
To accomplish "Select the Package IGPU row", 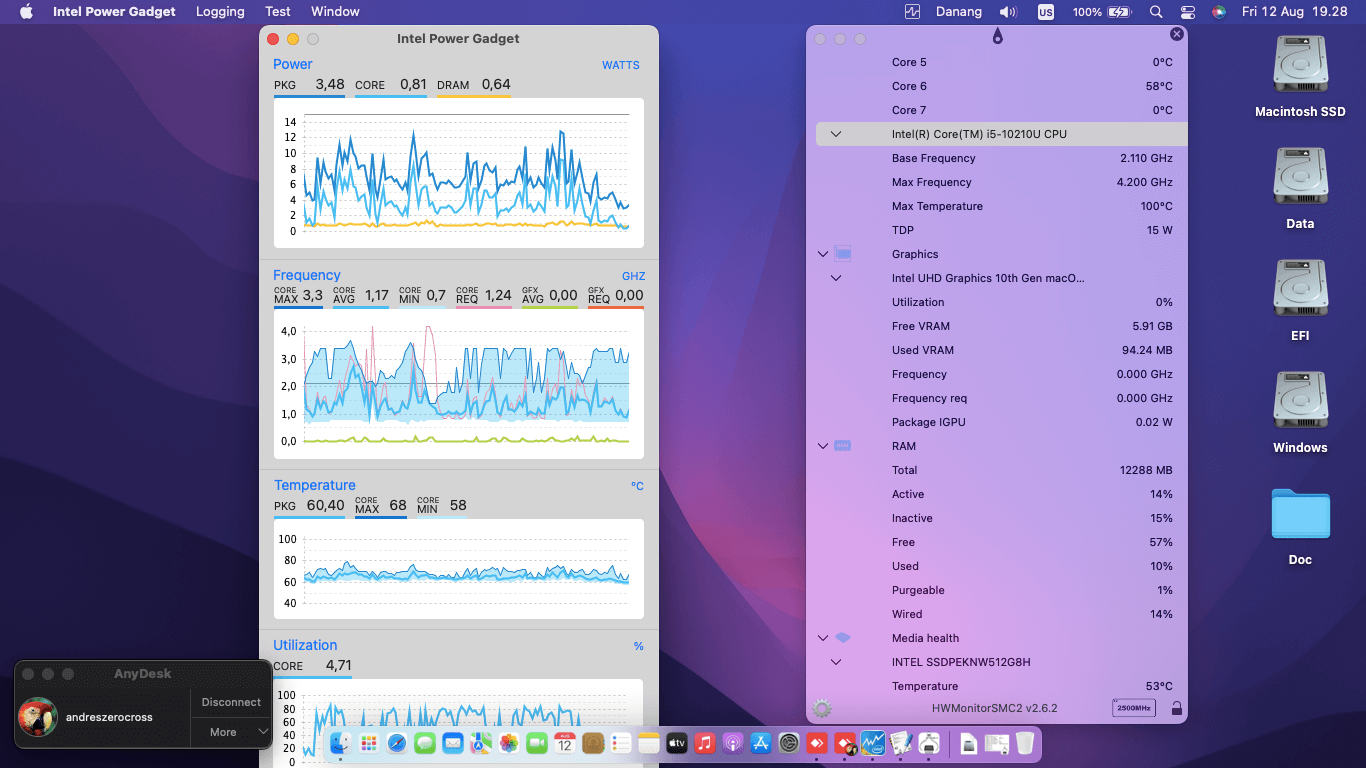I will (x=1001, y=422).
